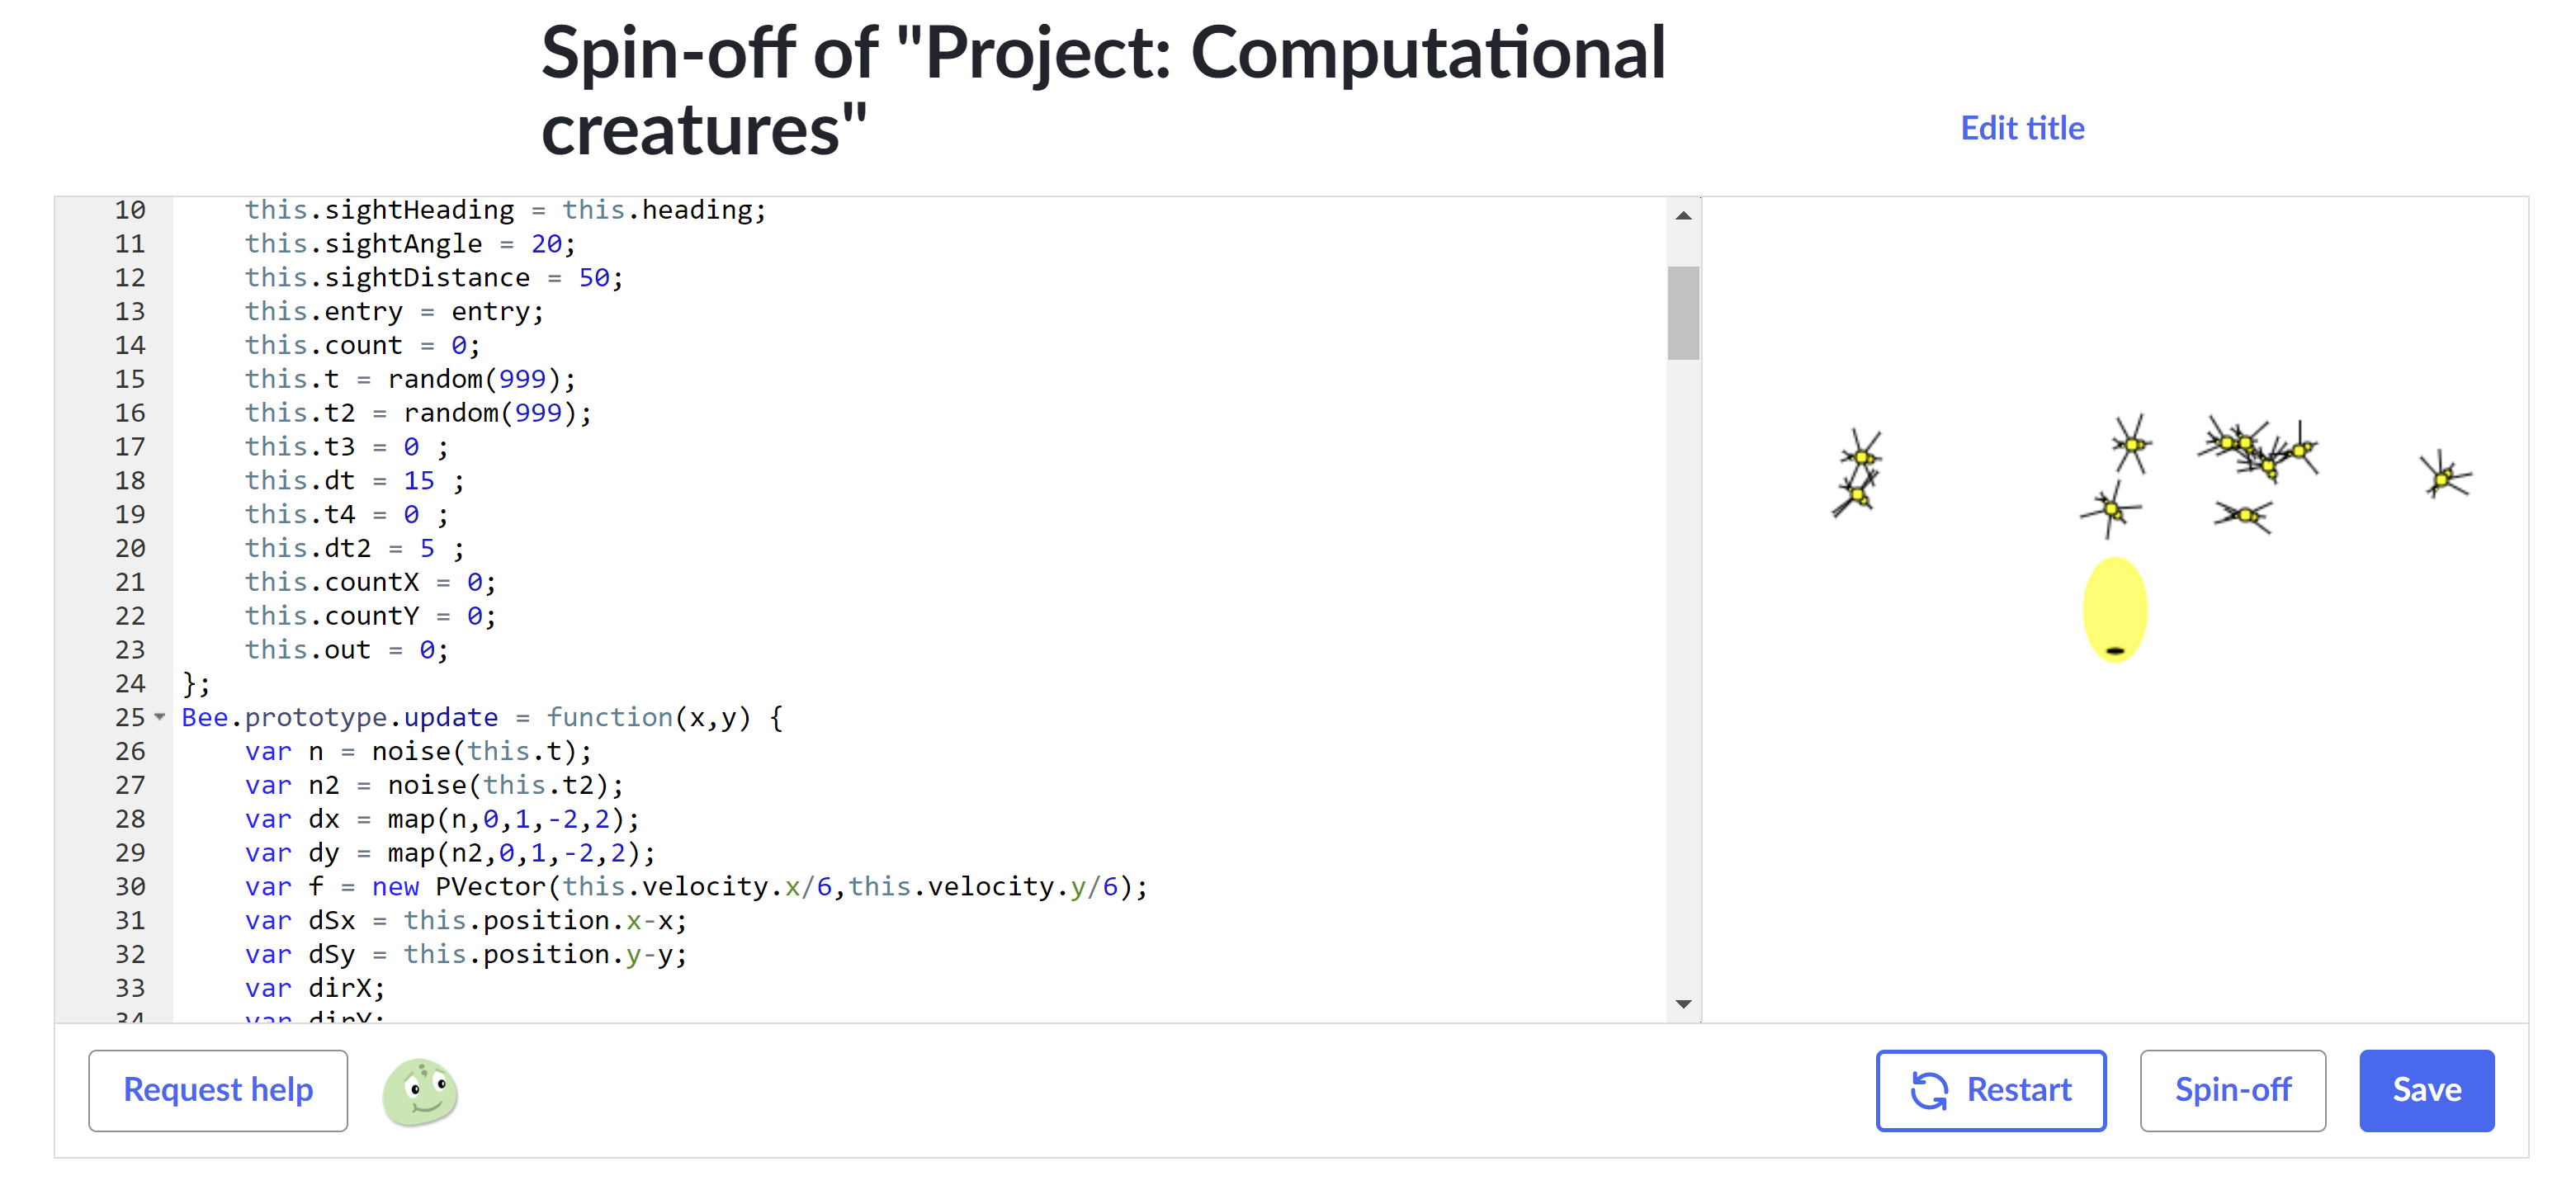Viewport: 2576px width, 1190px height.
Task: Click the rightmost lone bee in canvas
Action: point(2443,476)
